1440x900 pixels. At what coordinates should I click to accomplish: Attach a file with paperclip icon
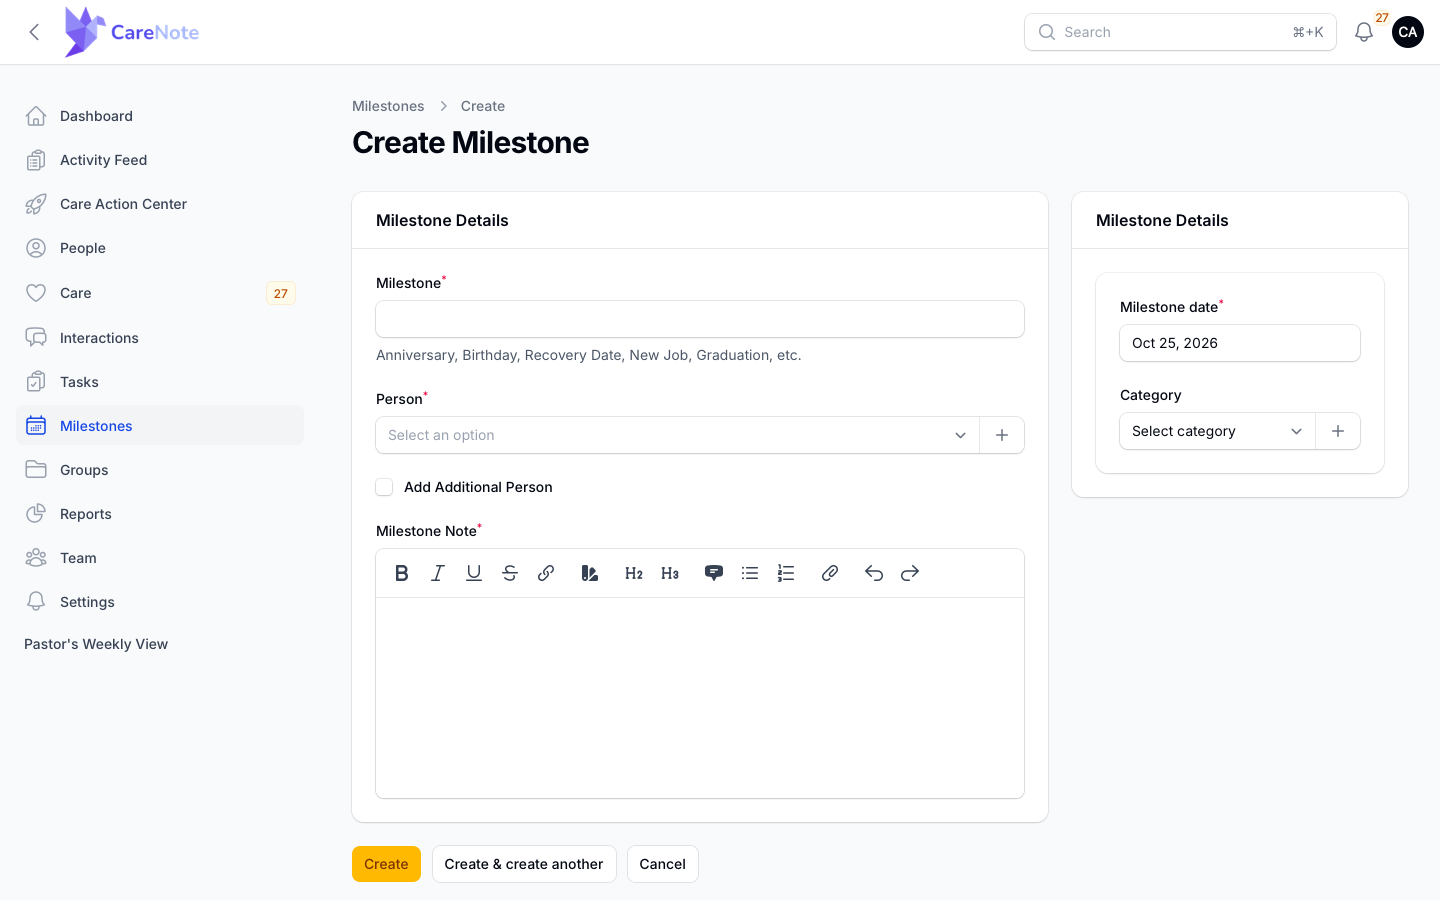point(830,573)
